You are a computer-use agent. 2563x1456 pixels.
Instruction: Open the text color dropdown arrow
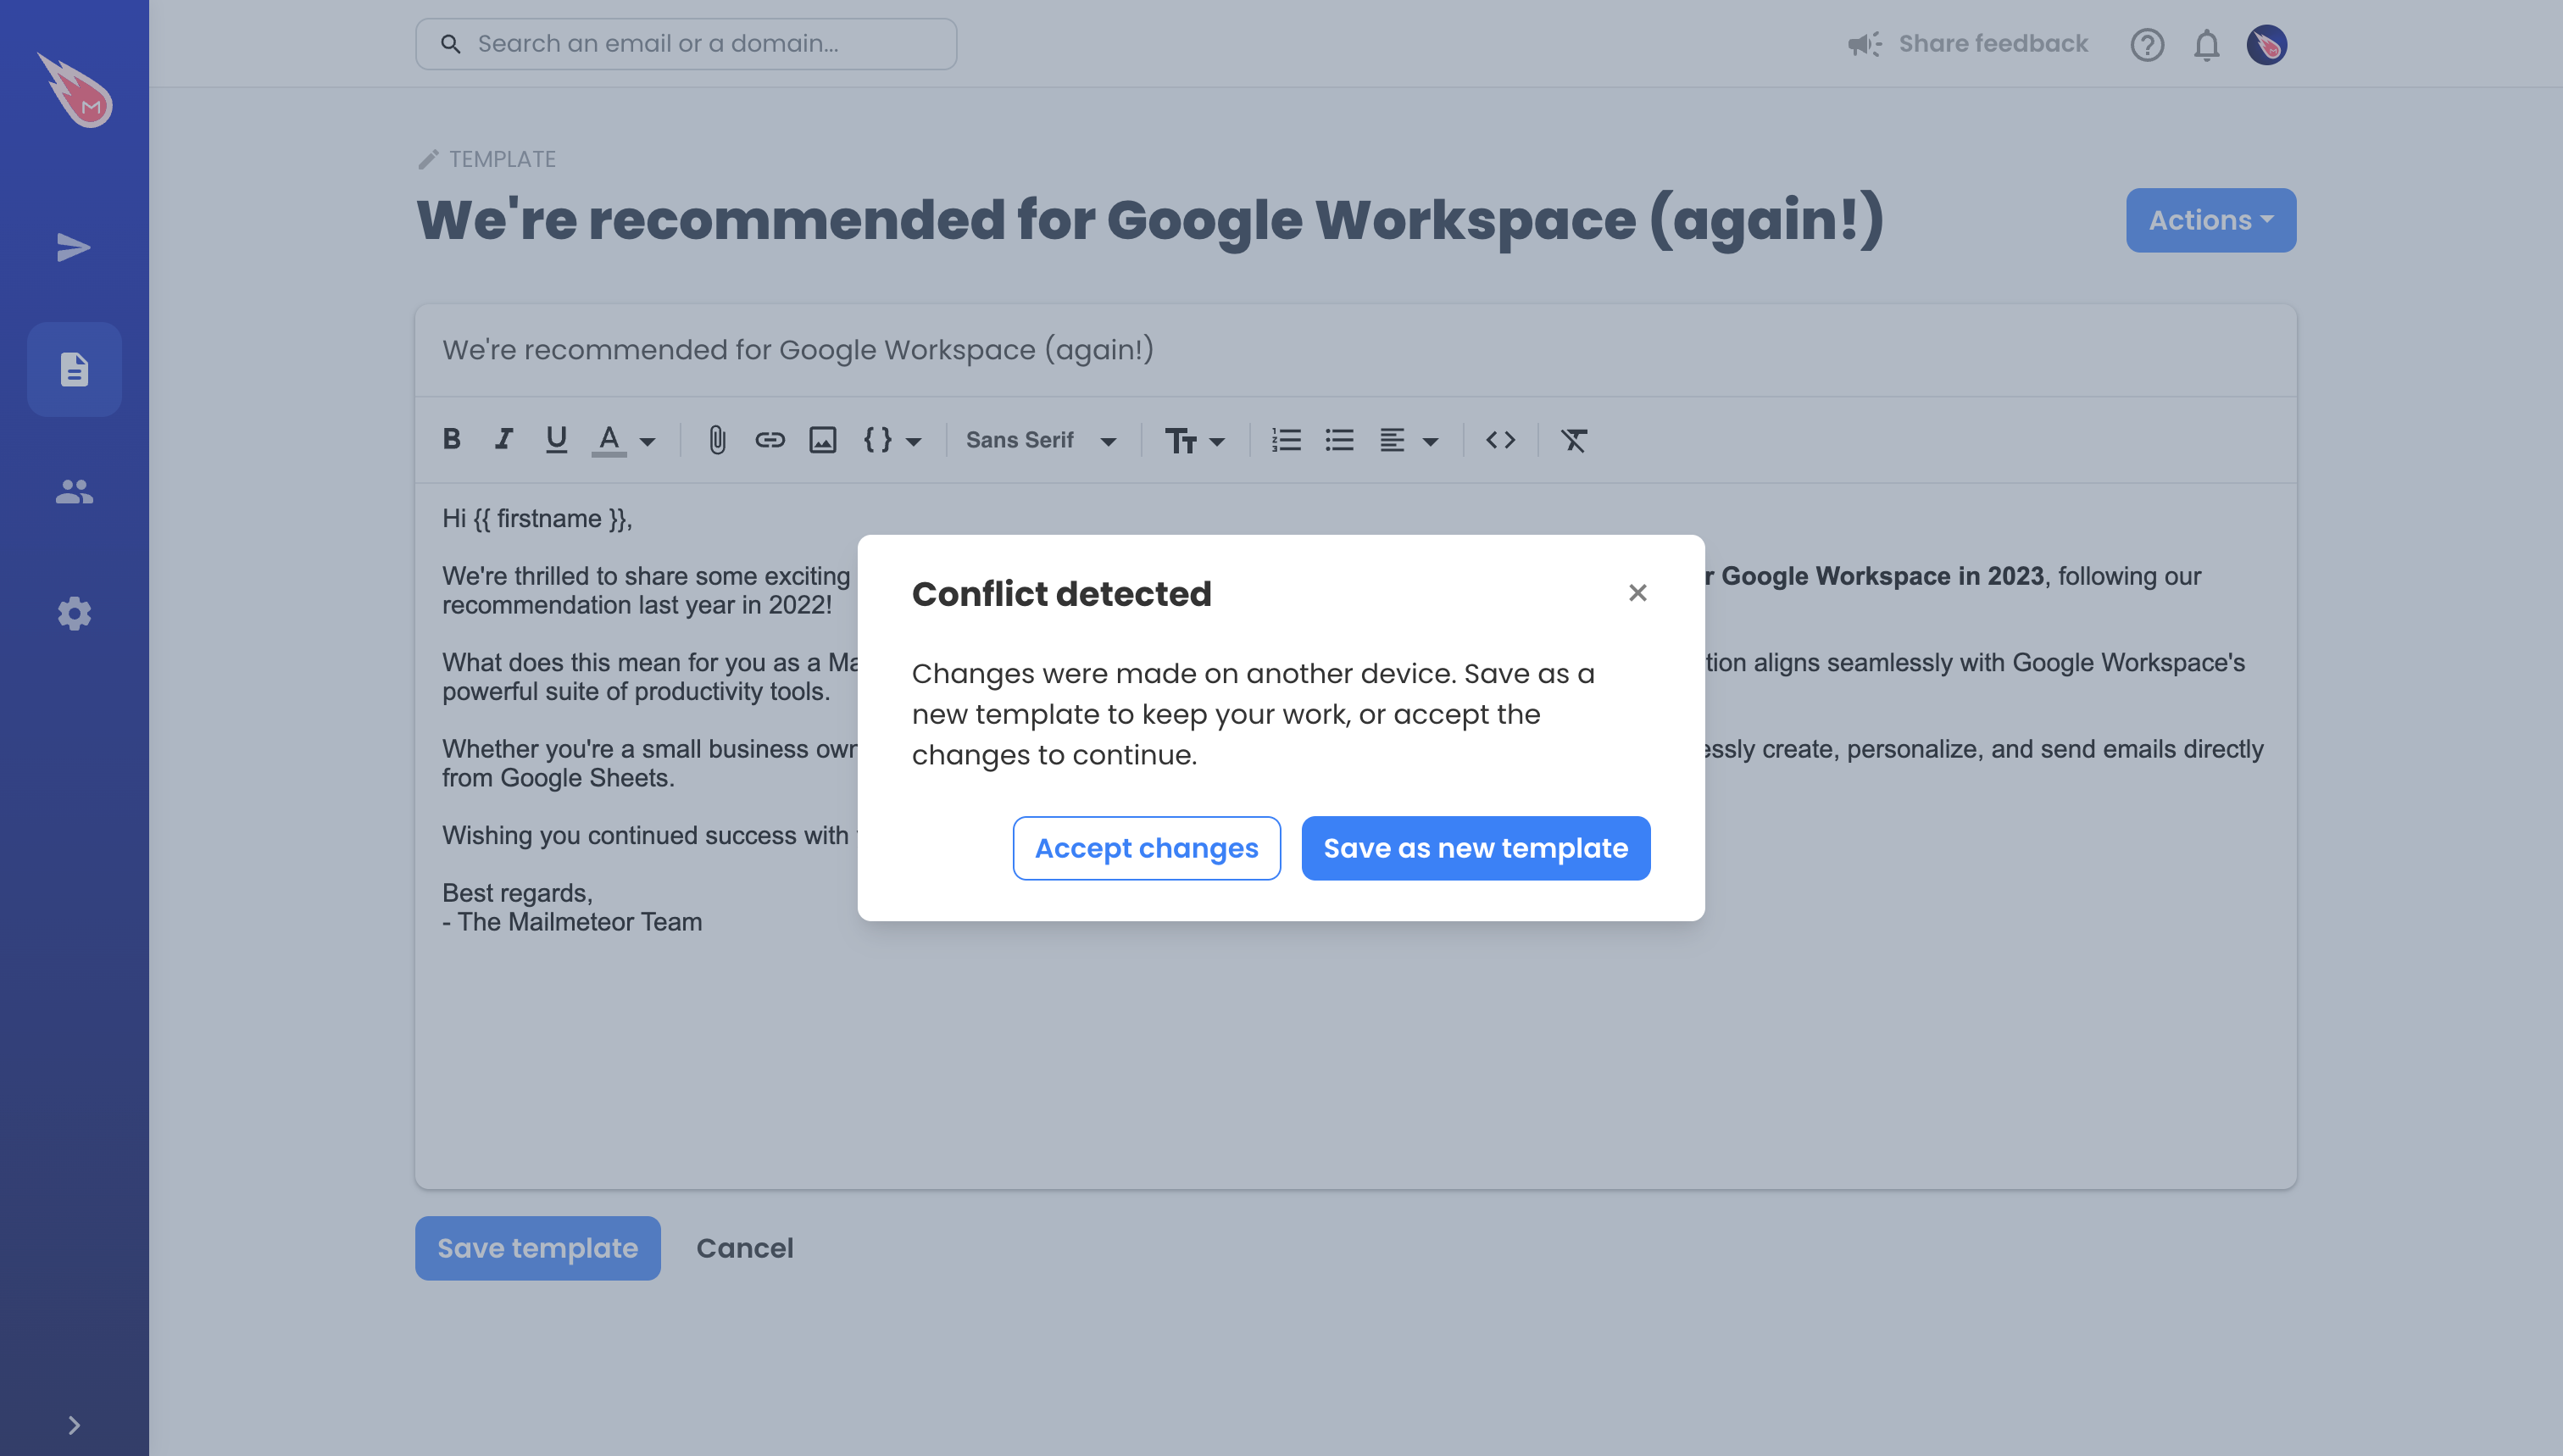point(648,441)
